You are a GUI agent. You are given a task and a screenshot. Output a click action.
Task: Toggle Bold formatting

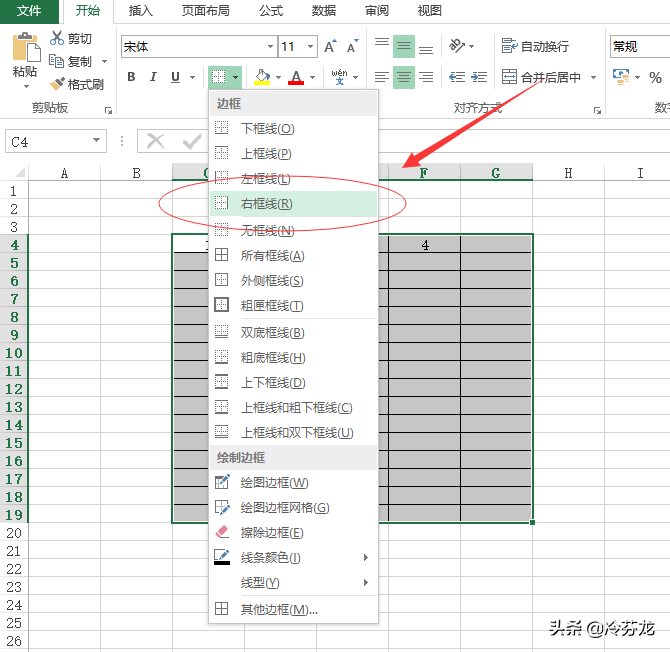pos(131,77)
